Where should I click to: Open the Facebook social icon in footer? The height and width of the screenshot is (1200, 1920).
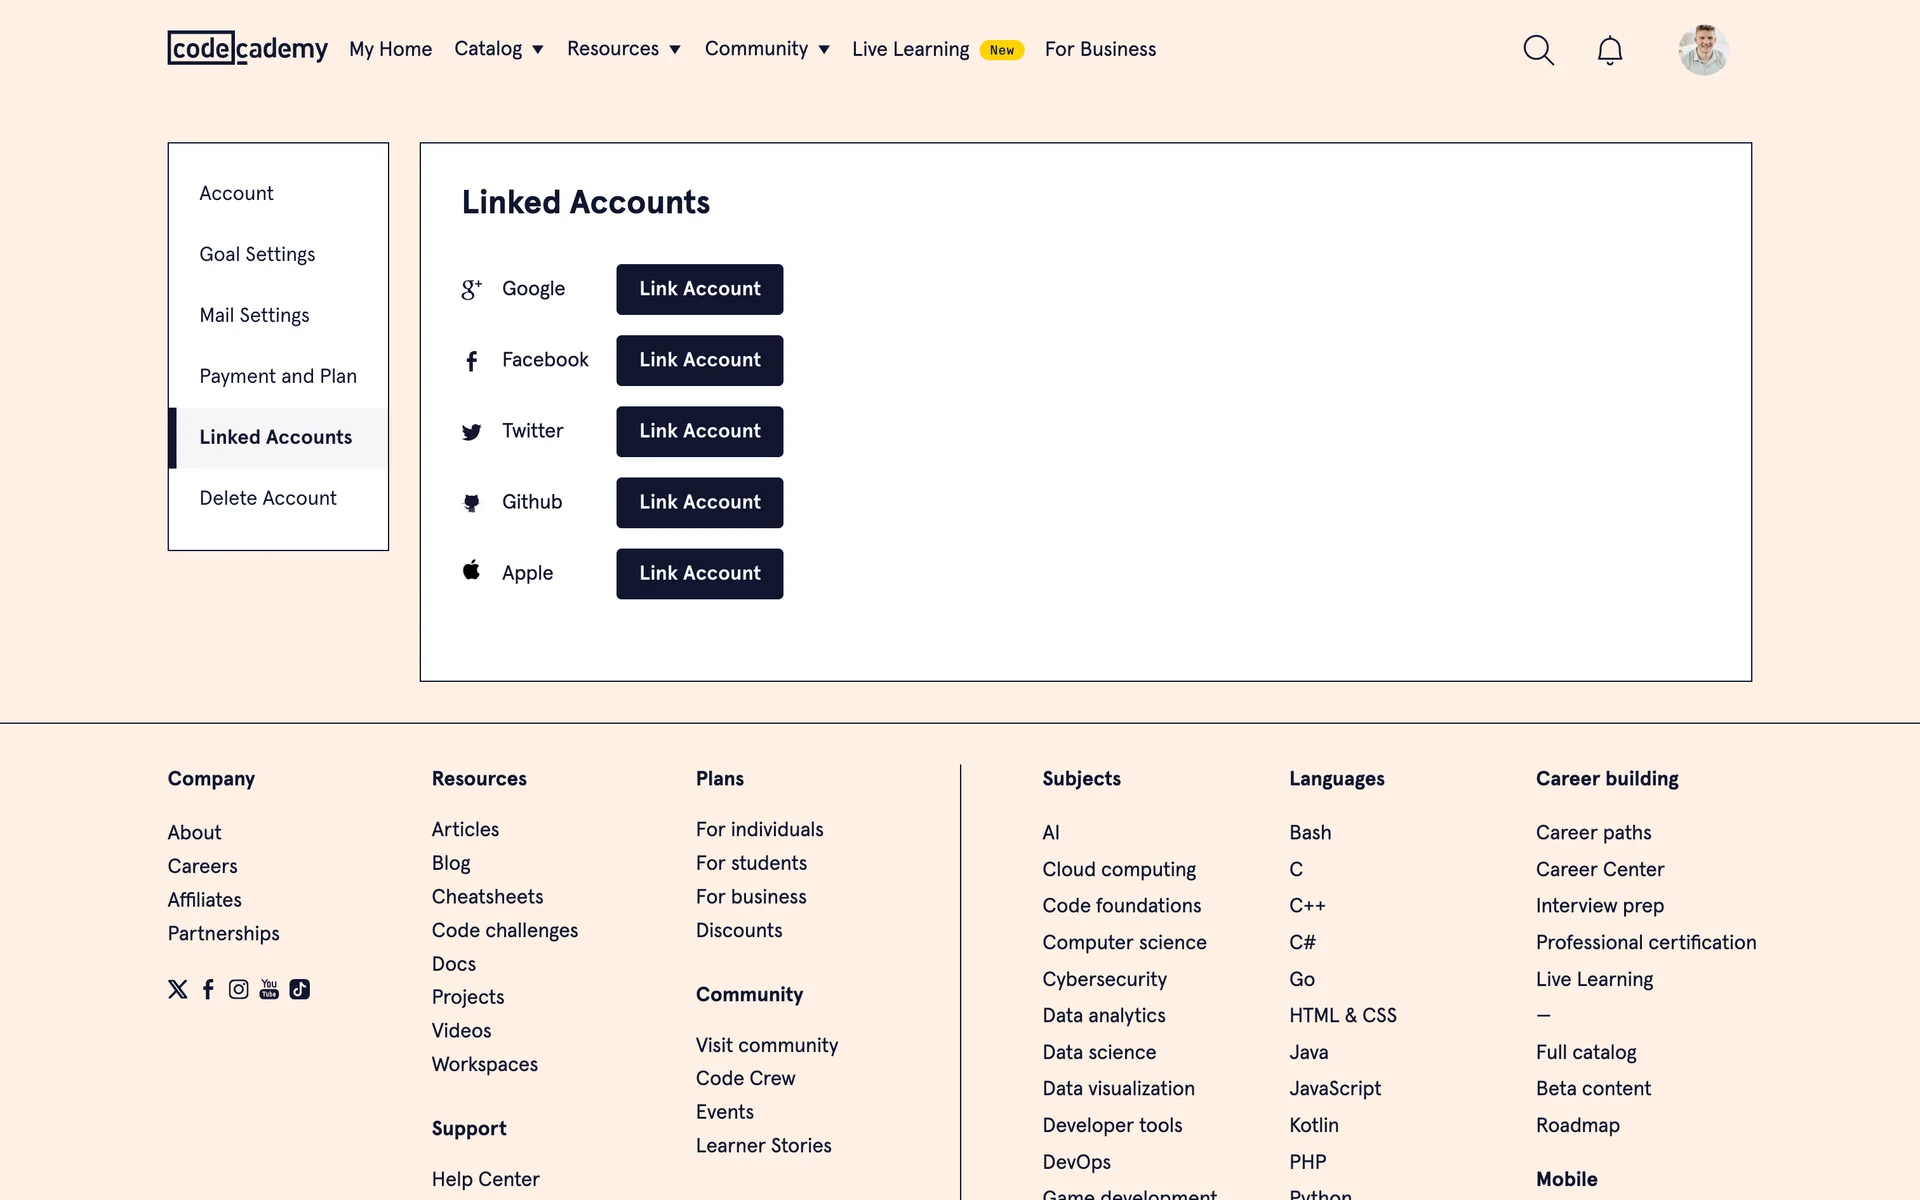pos(208,989)
